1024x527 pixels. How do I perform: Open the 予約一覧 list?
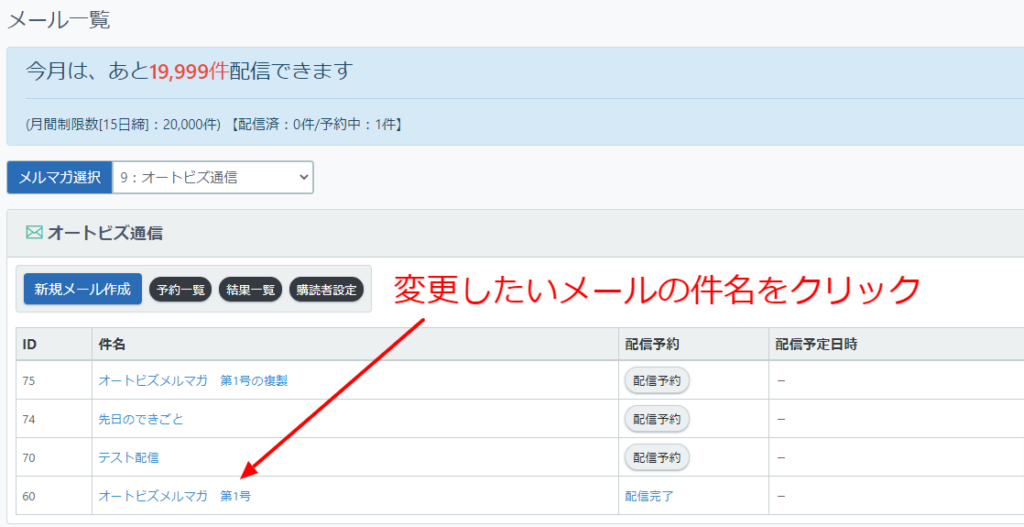tap(180, 290)
